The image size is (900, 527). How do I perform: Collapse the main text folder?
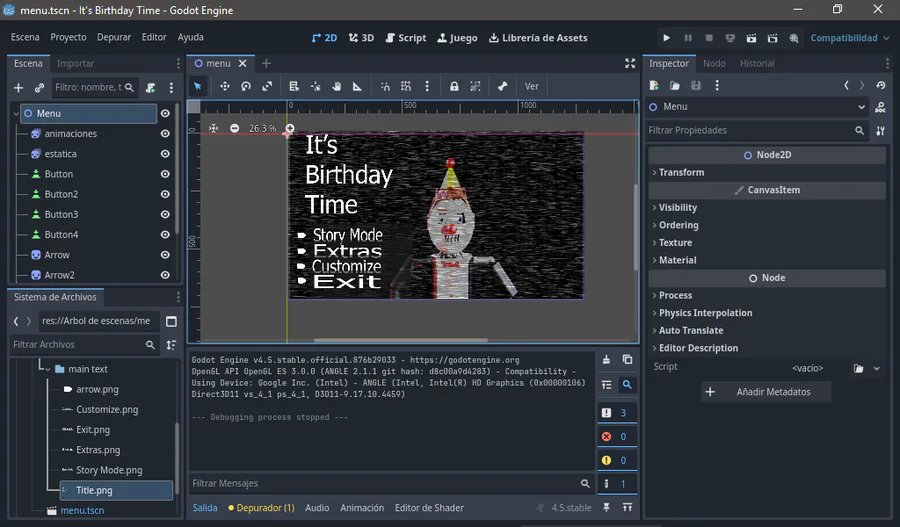click(x=48, y=369)
